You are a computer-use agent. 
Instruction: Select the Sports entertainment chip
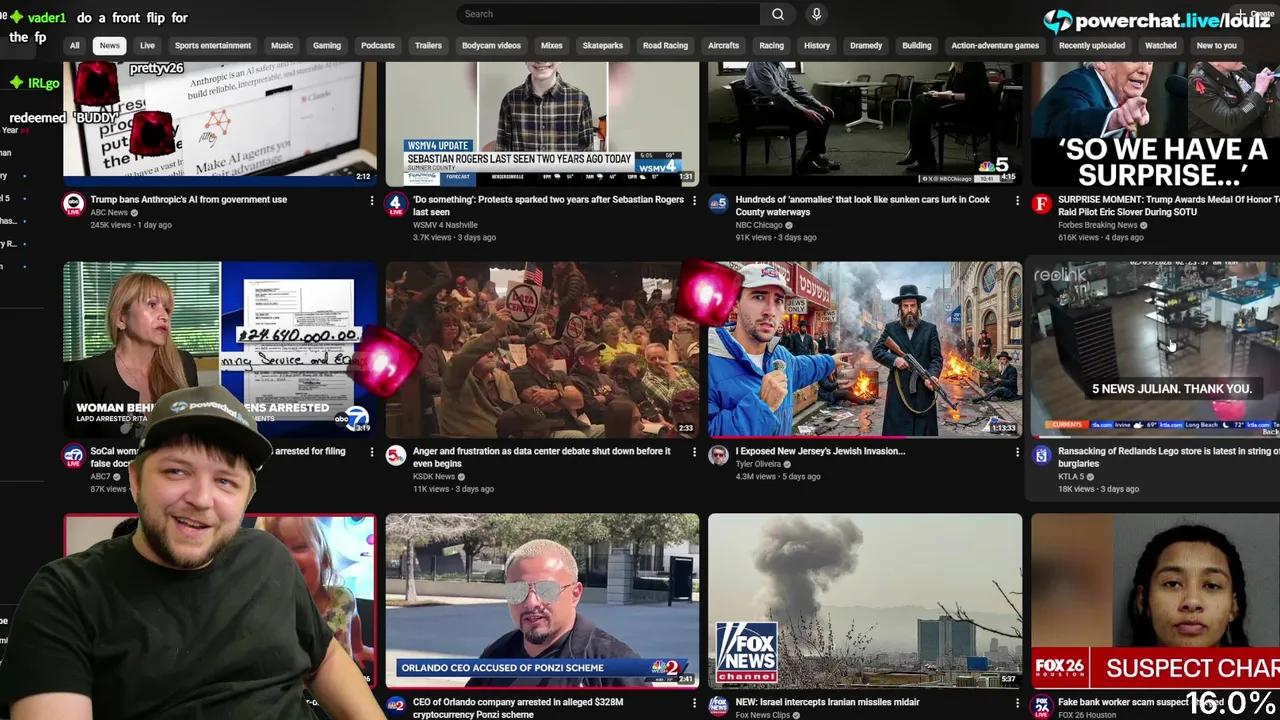click(x=213, y=45)
